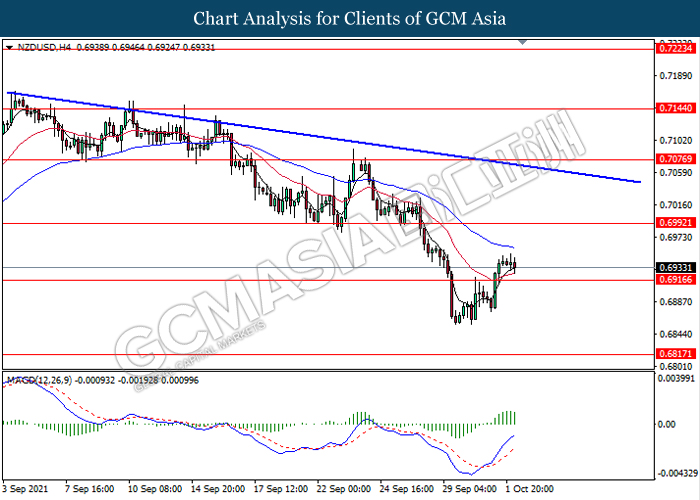
Task: Click the 0.68010 price scale value
Action: pyautogui.click(x=676, y=366)
